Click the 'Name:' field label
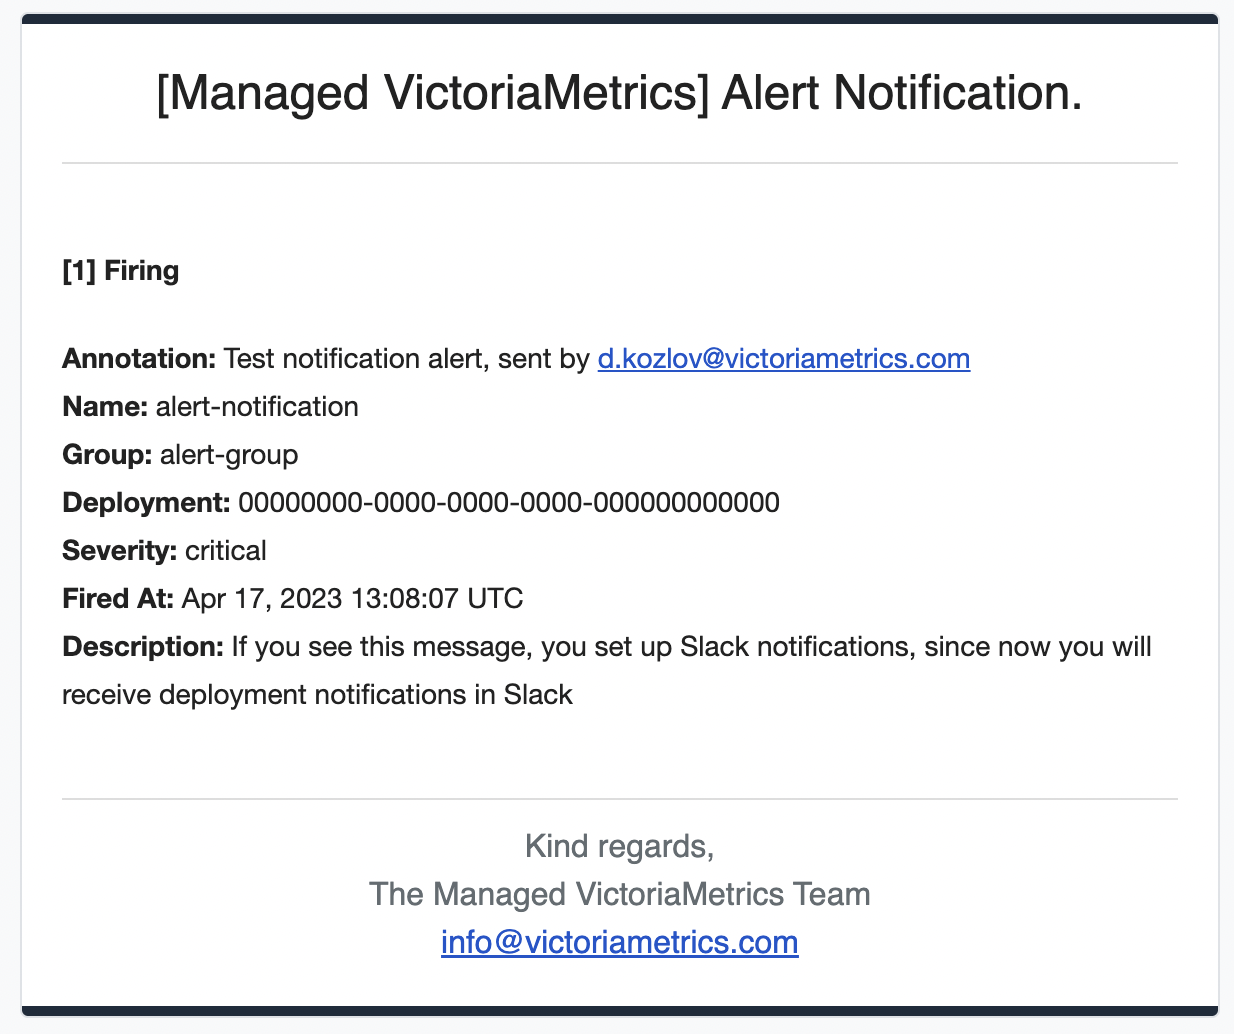 point(105,406)
